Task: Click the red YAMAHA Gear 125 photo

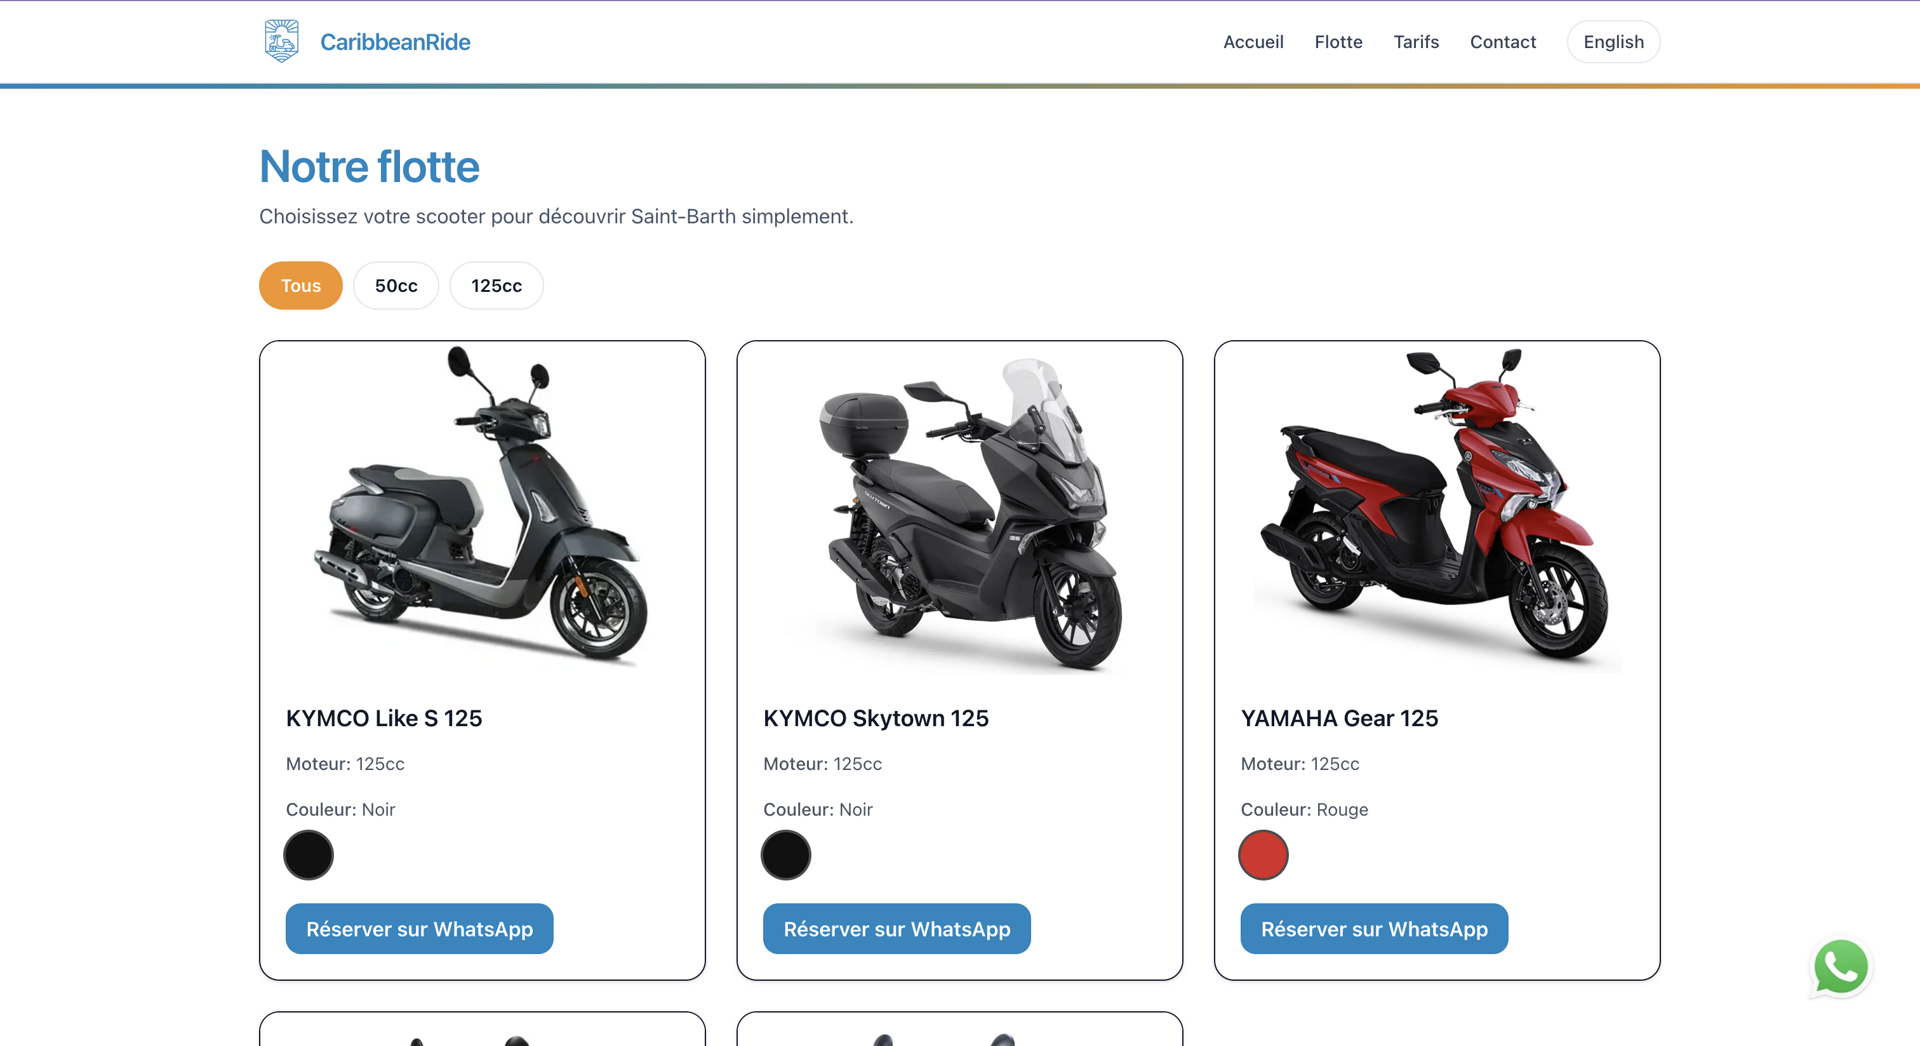Action: tap(1437, 508)
